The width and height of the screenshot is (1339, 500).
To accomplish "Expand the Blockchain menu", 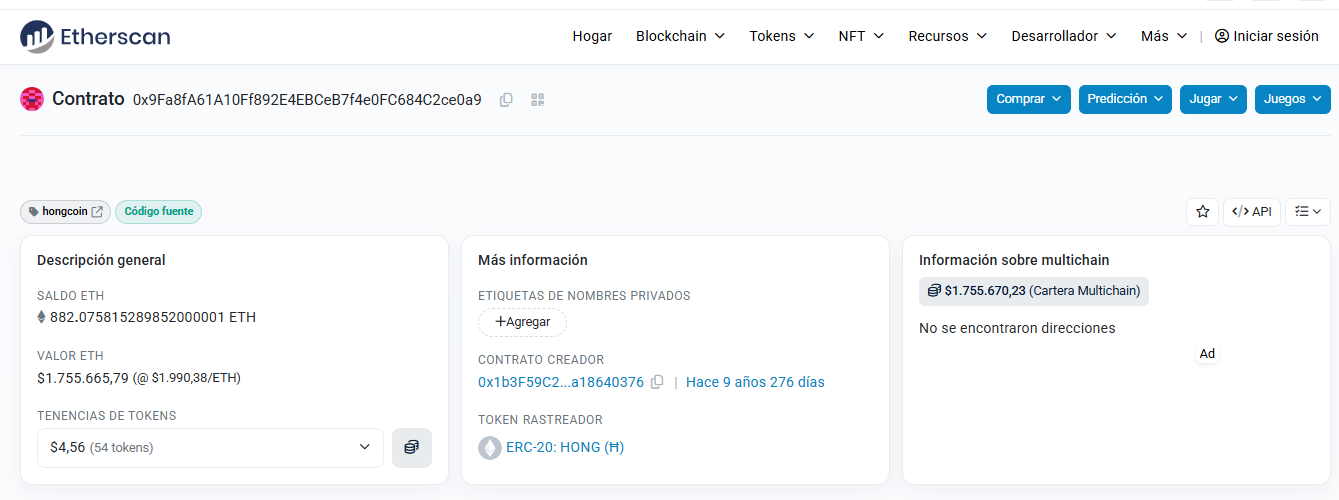I will (x=680, y=36).
